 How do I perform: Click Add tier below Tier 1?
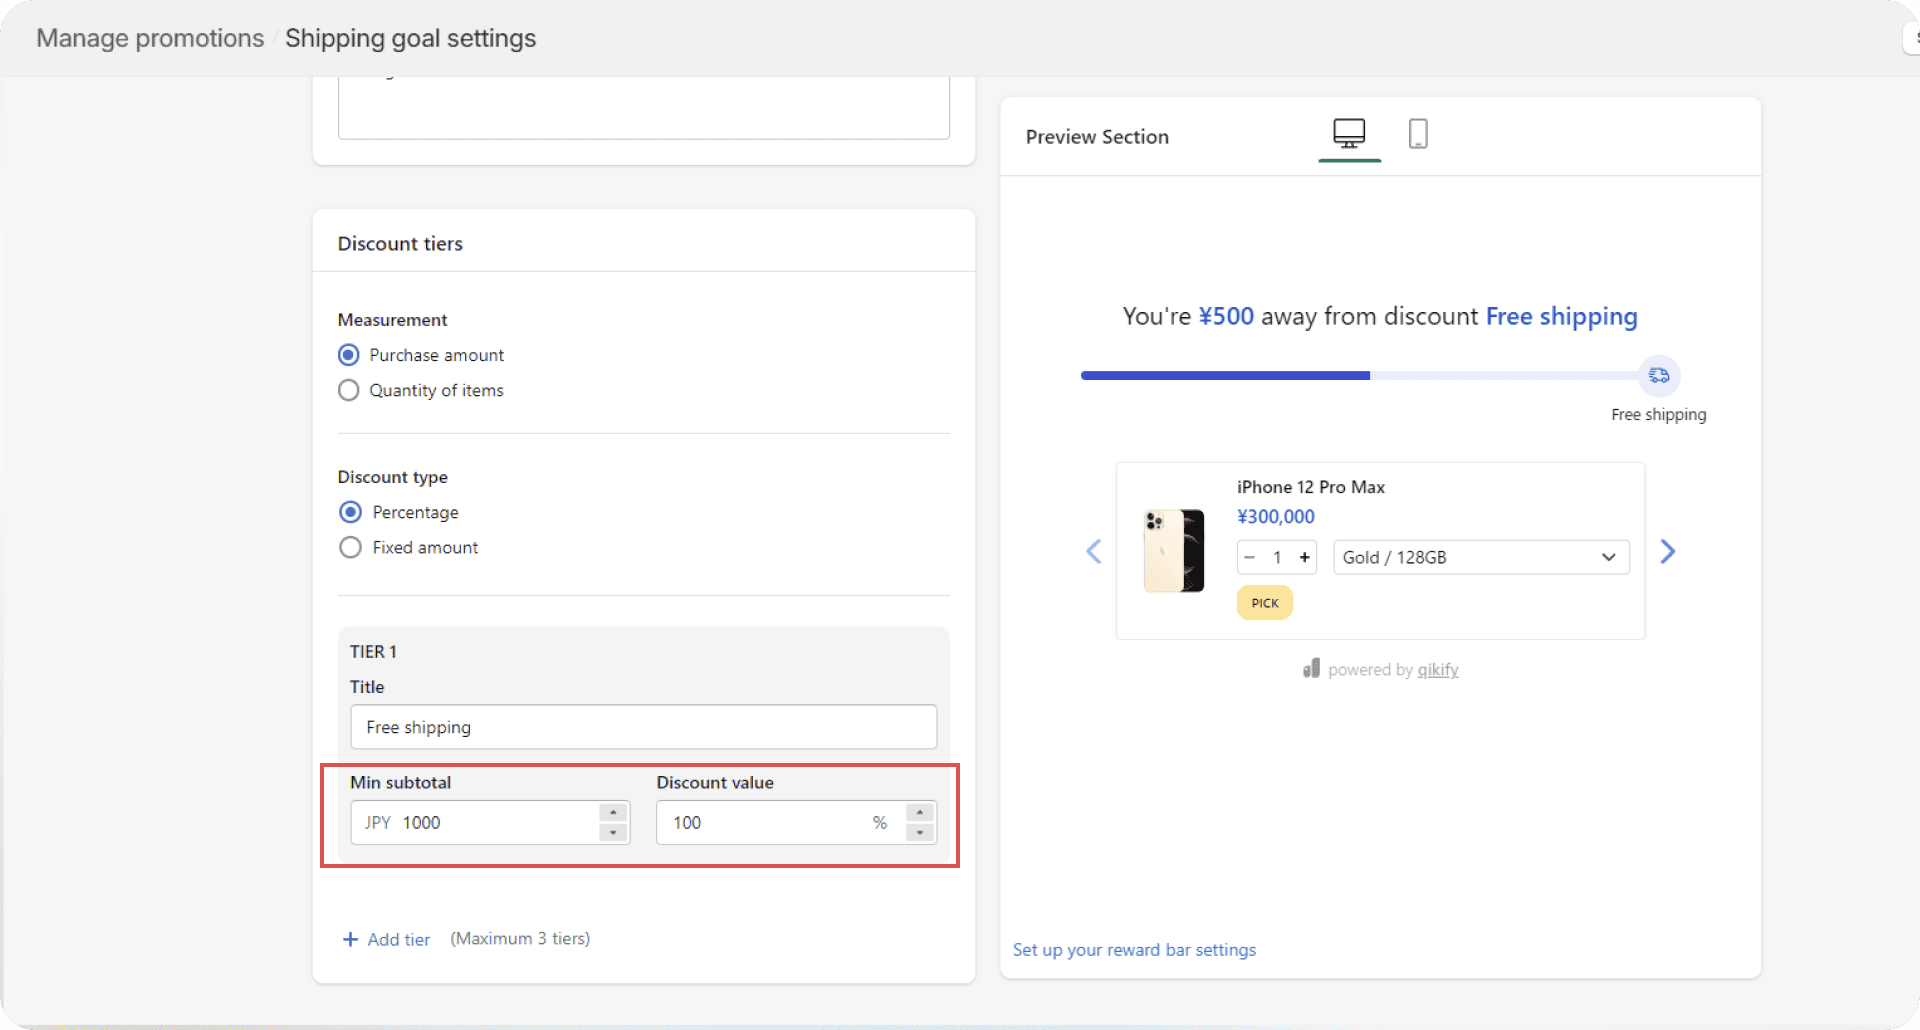386,939
